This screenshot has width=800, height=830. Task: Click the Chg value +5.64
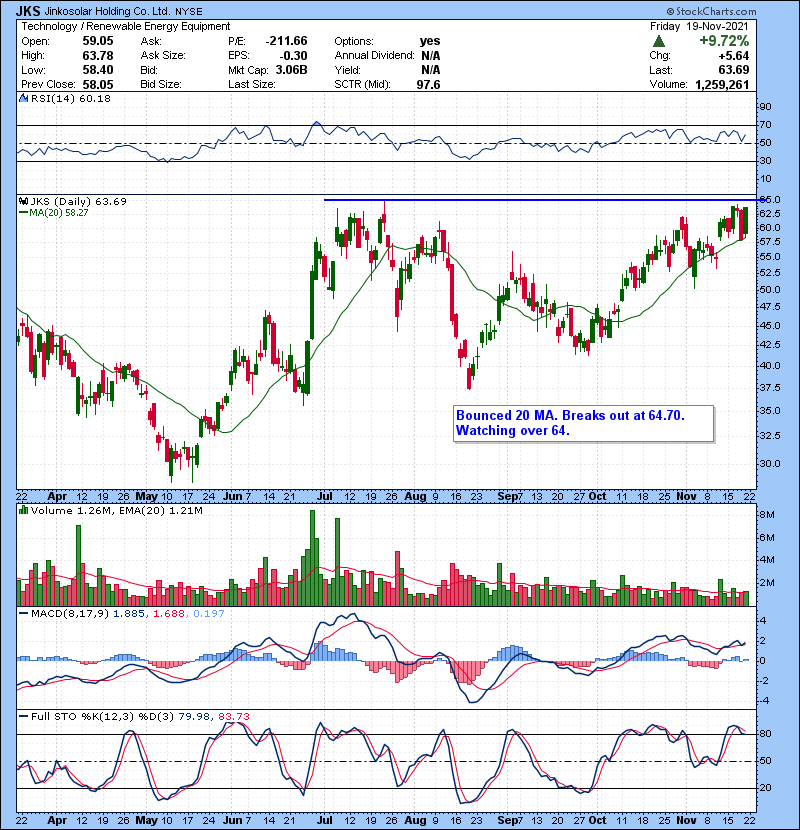(x=733, y=56)
